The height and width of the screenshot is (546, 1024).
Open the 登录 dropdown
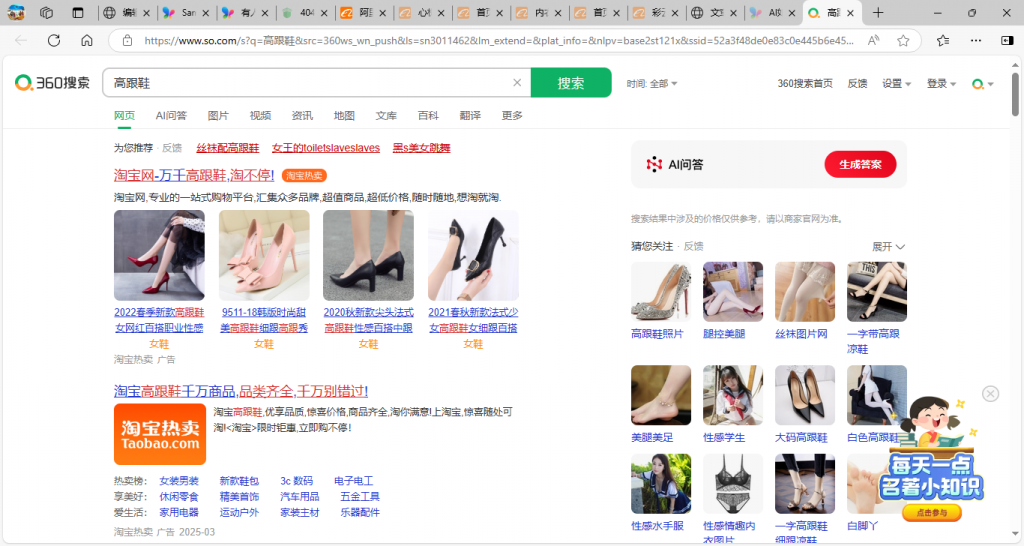pos(941,84)
